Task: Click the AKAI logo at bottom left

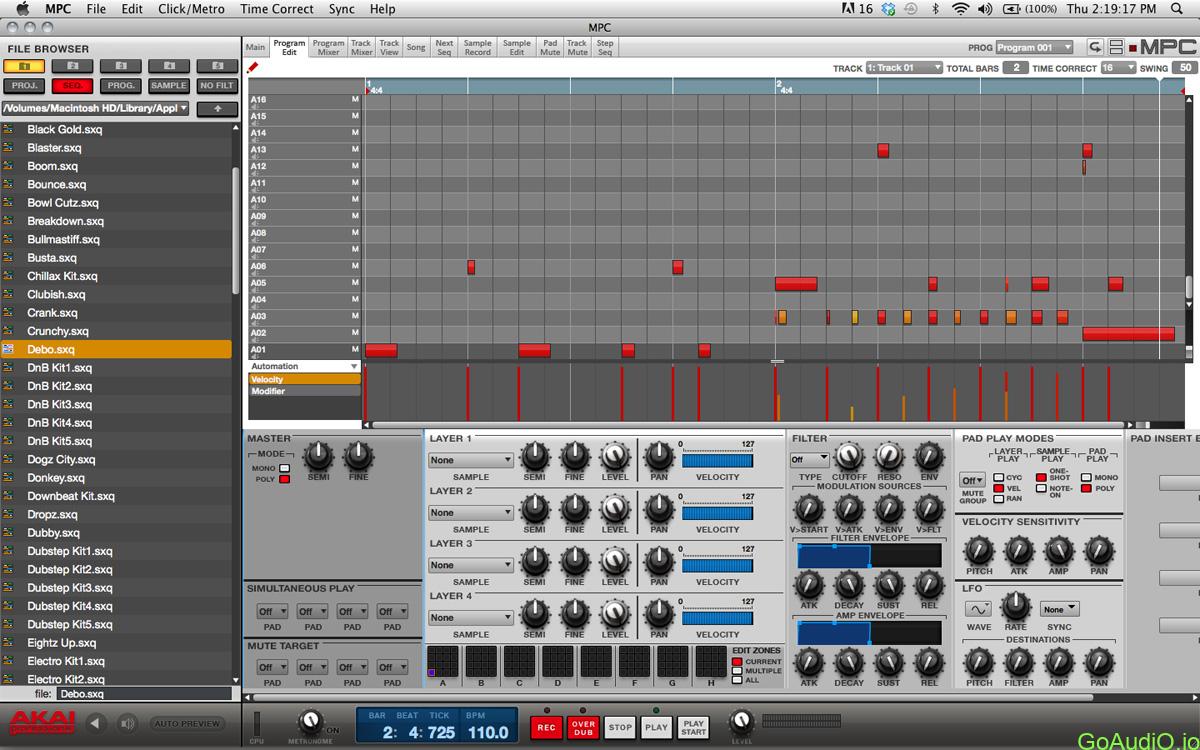Action: pos(42,722)
